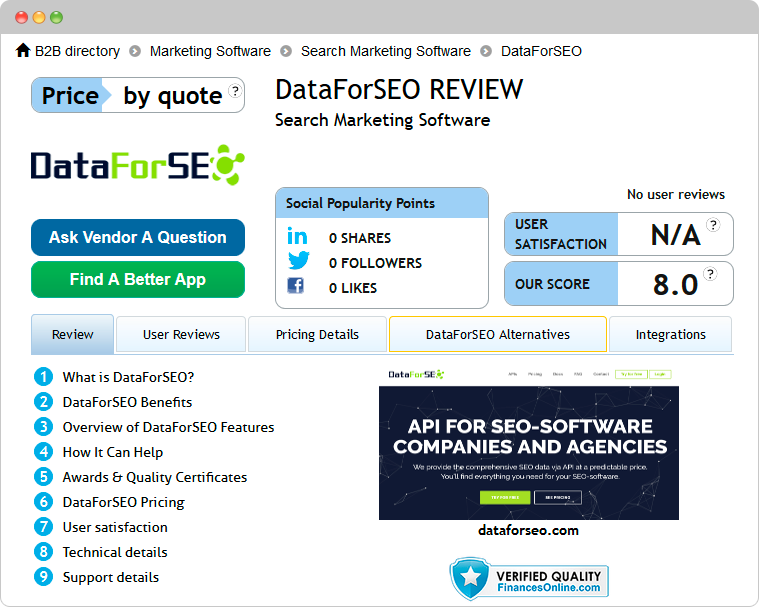Open the DataForSEO website screenshot thumbnail
This screenshot has height=607, width=759.
[529, 443]
